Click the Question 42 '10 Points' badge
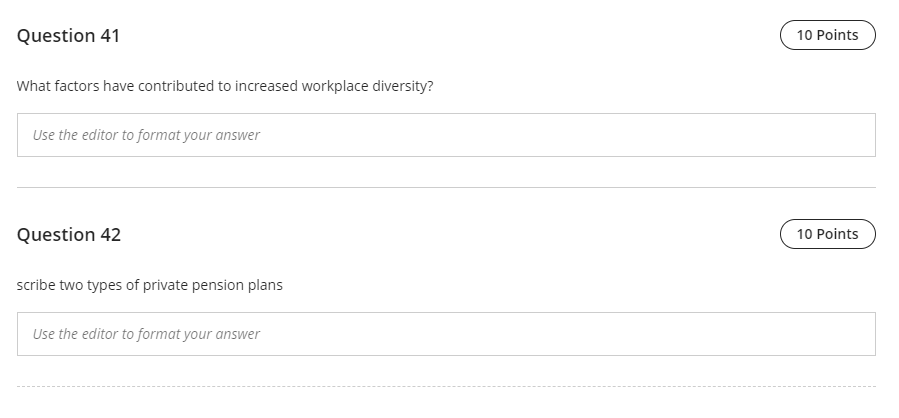899x418 pixels. click(x=827, y=234)
